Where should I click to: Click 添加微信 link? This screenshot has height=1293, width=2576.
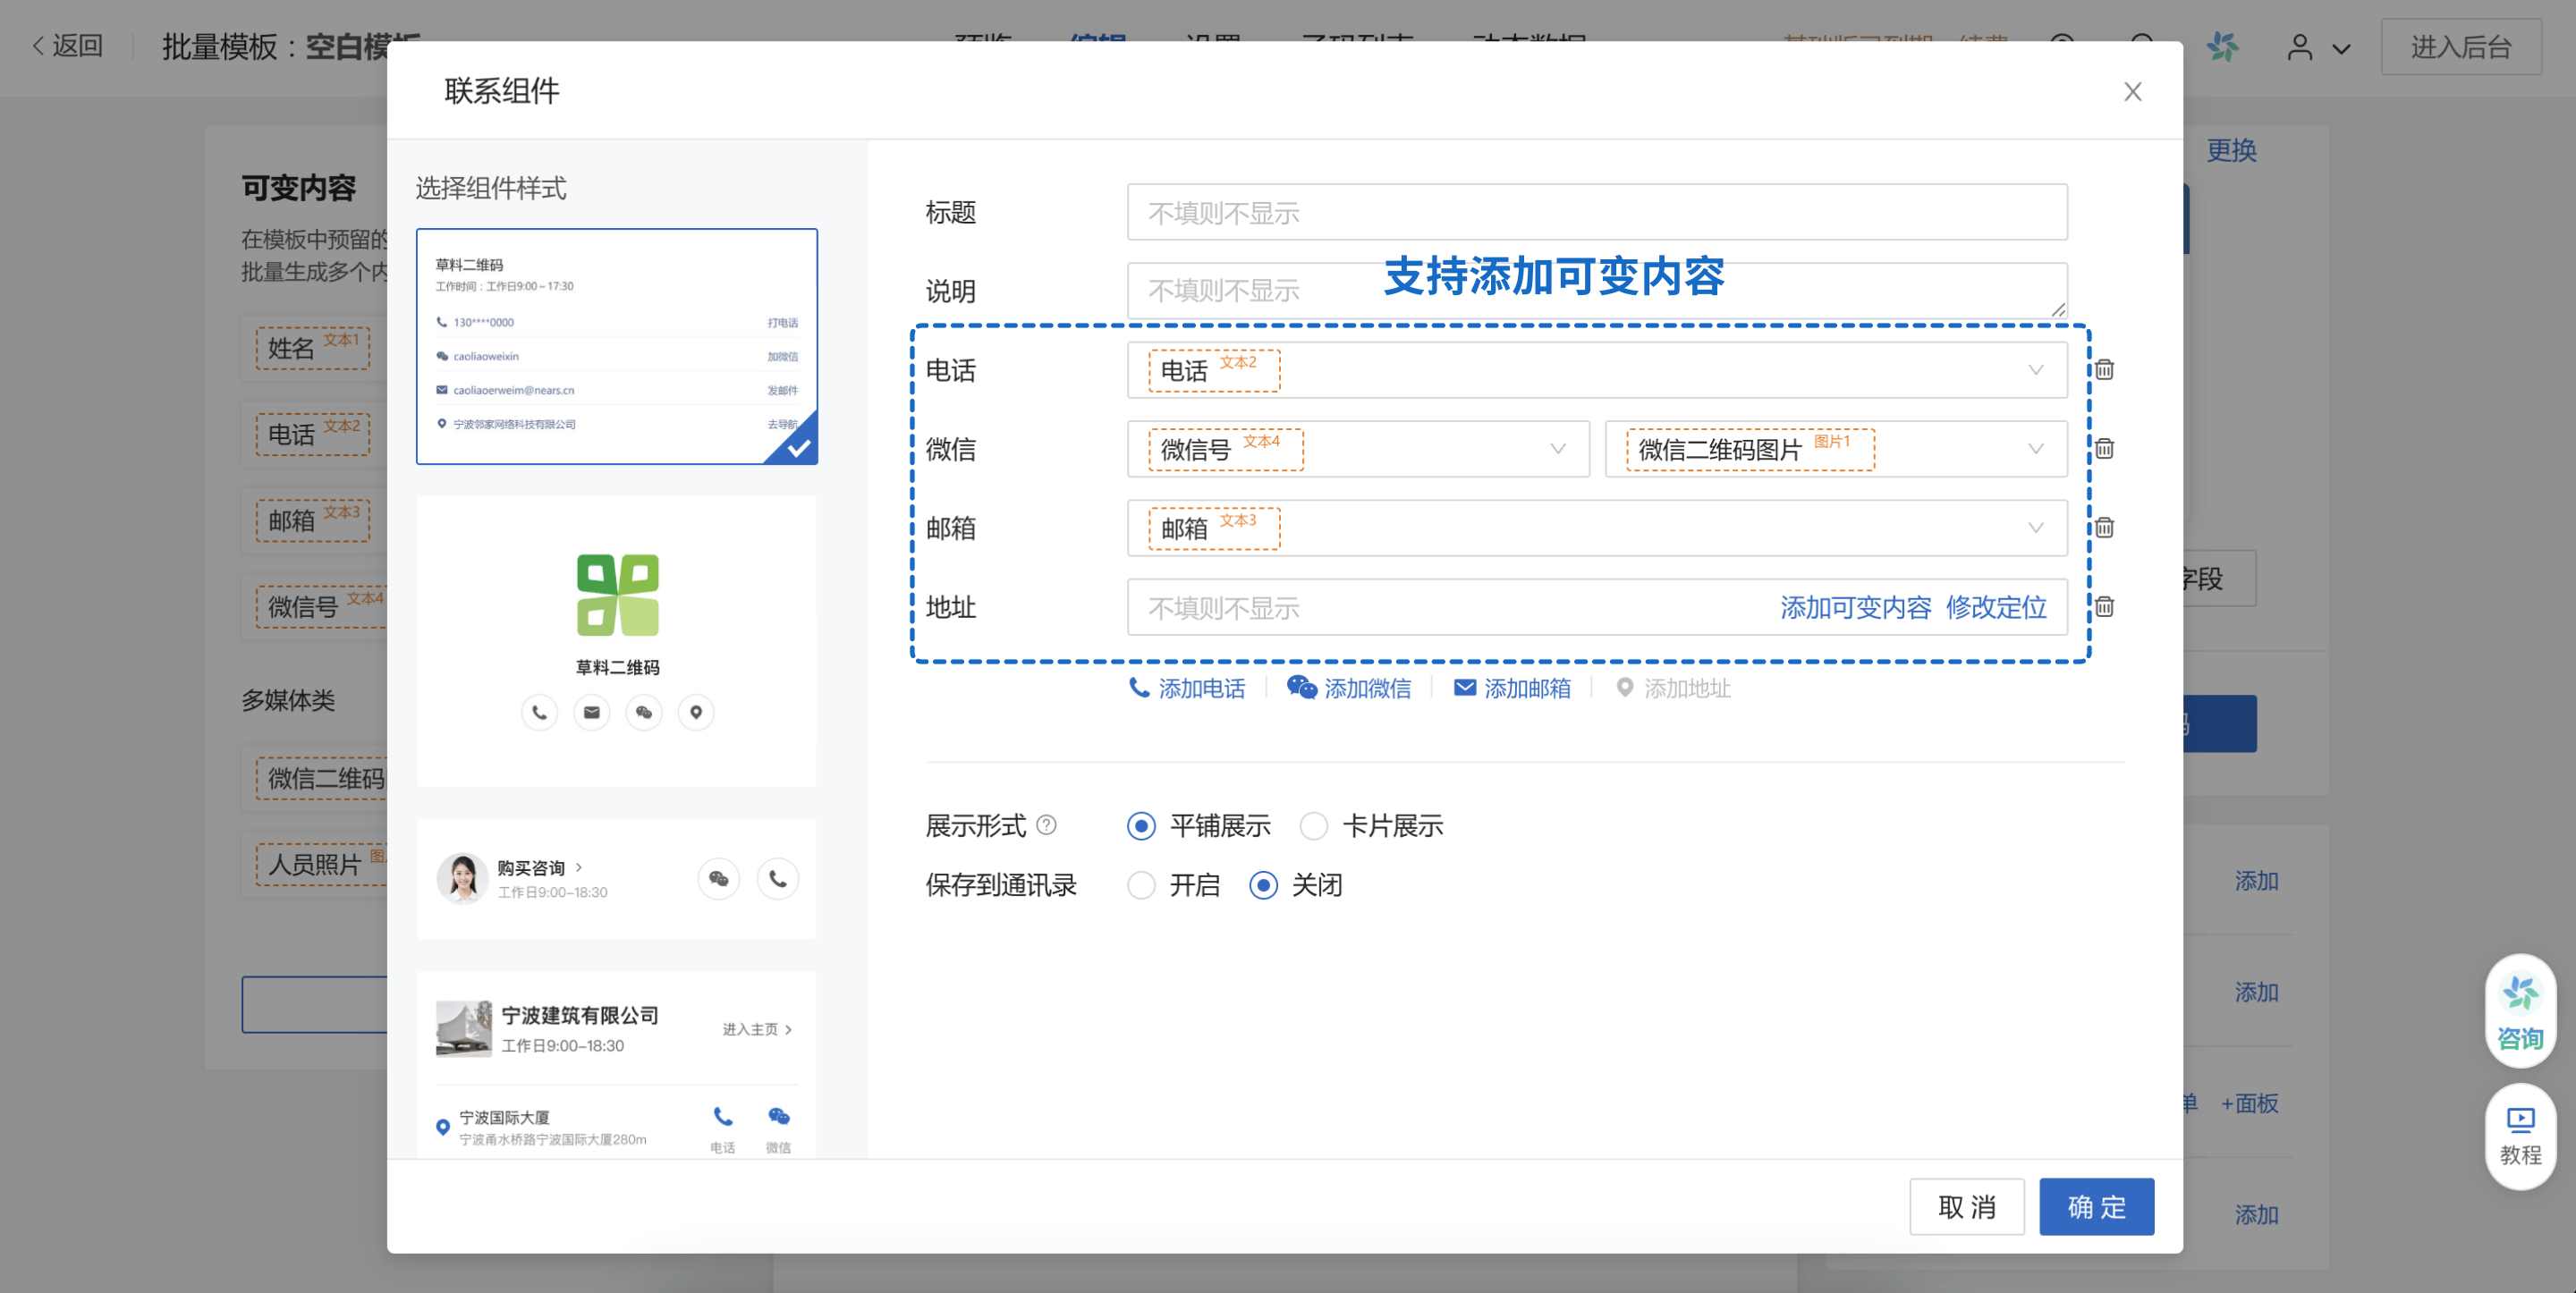[1348, 688]
